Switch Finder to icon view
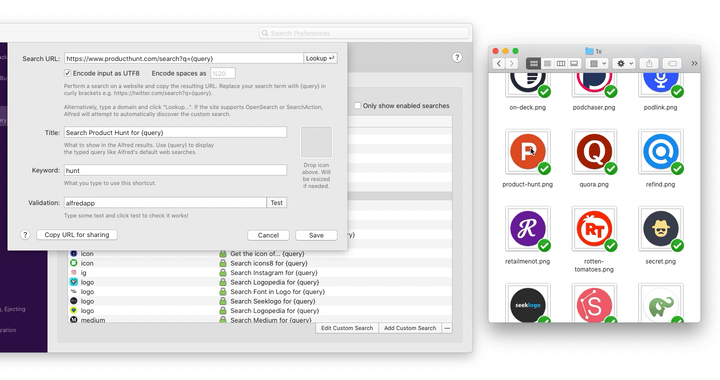Image resolution: width=720 pixels, height=380 pixels. [534, 64]
